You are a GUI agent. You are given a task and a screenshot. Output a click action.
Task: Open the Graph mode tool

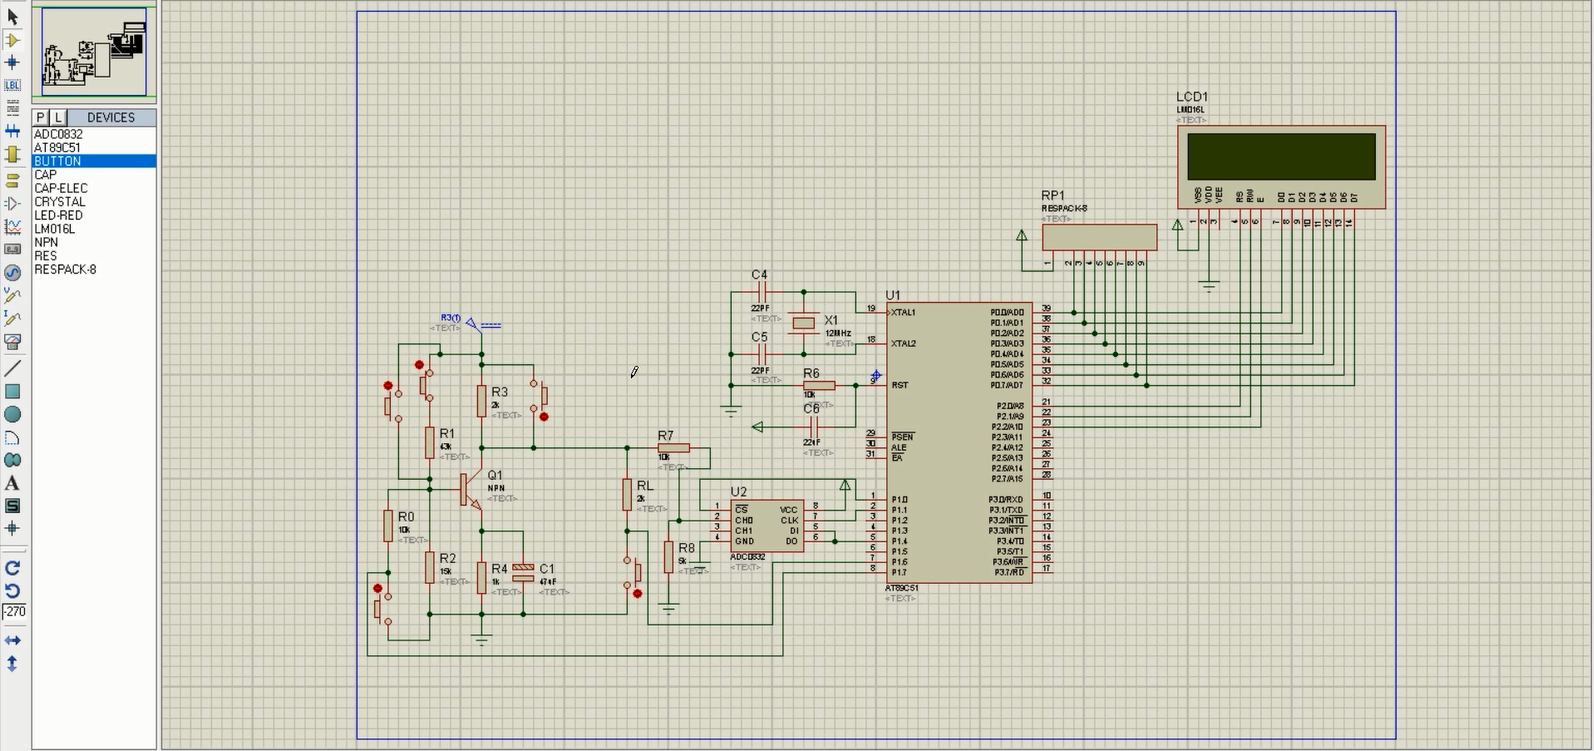click(x=13, y=227)
